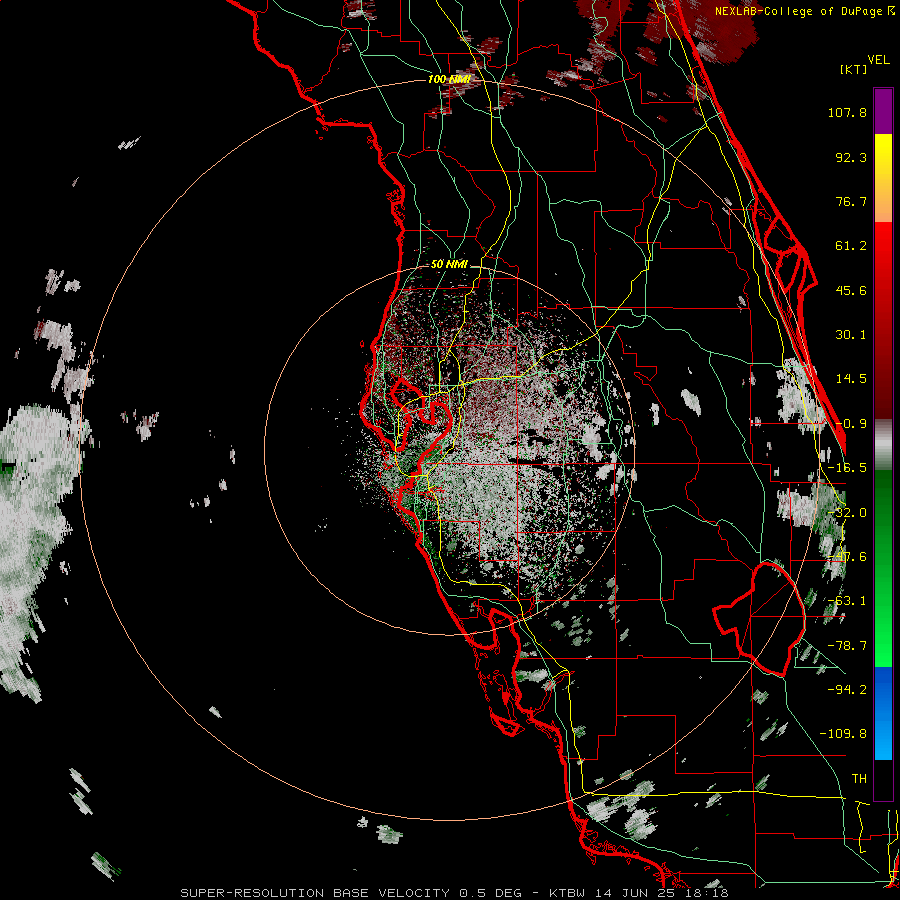Pick the blue segment of the color bar
The width and height of the screenshot is (900, 900).
tap(883, 713)
